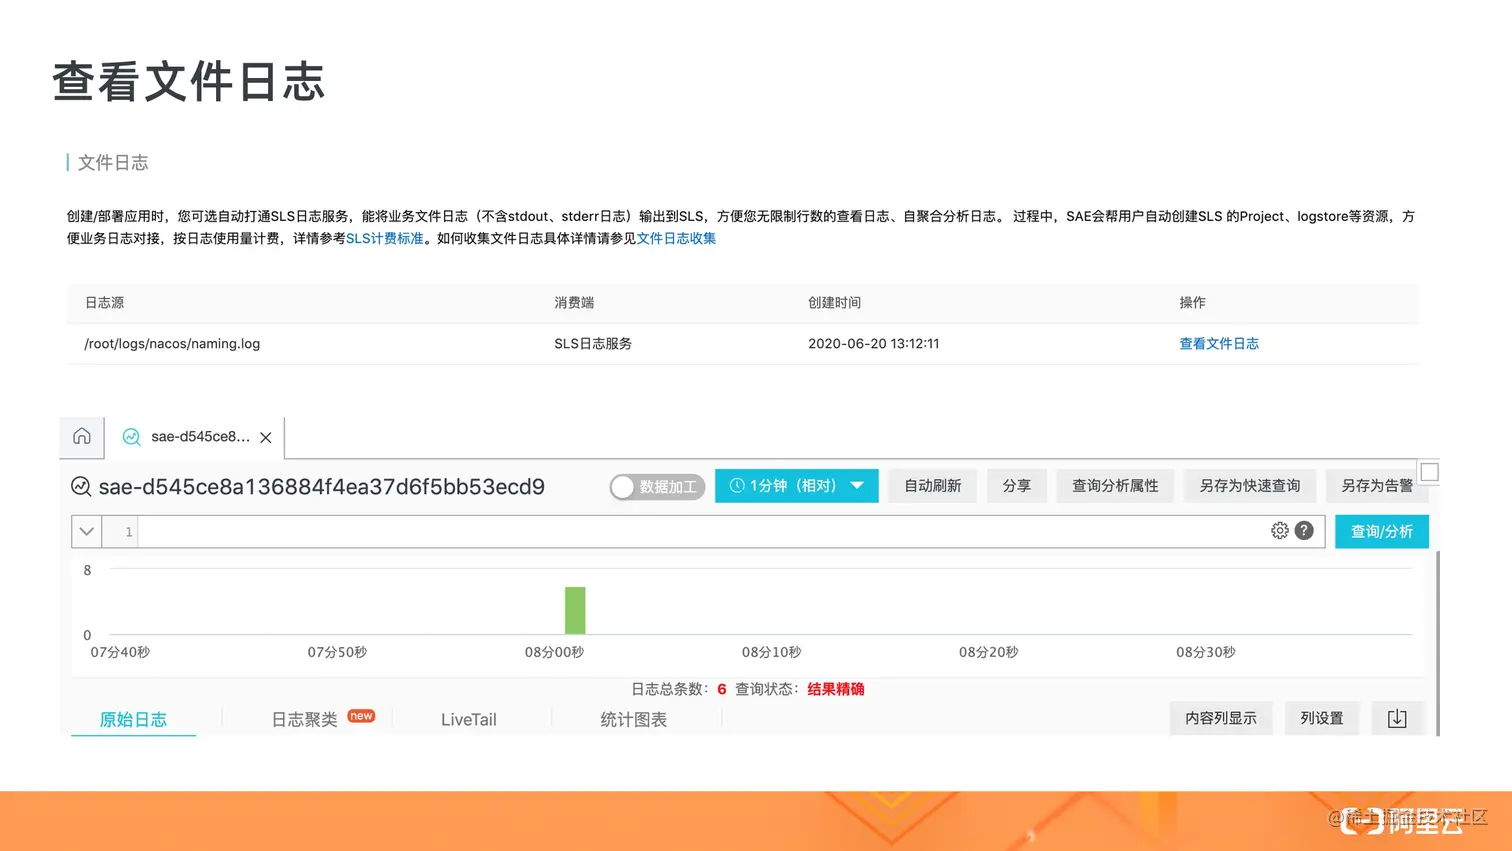Click the logstore icon beside sae-d545ce8... tab label

tap(131, 437)
